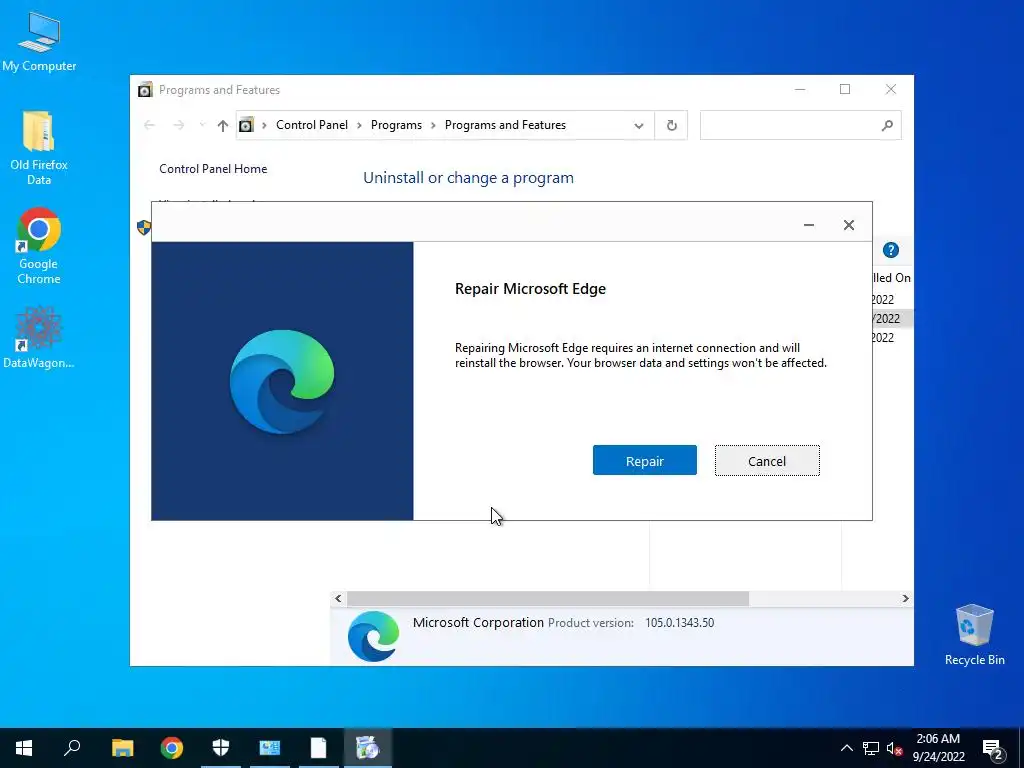Maximize the Programs and Features window
1024x768 pixels.
tap(844, 89)
